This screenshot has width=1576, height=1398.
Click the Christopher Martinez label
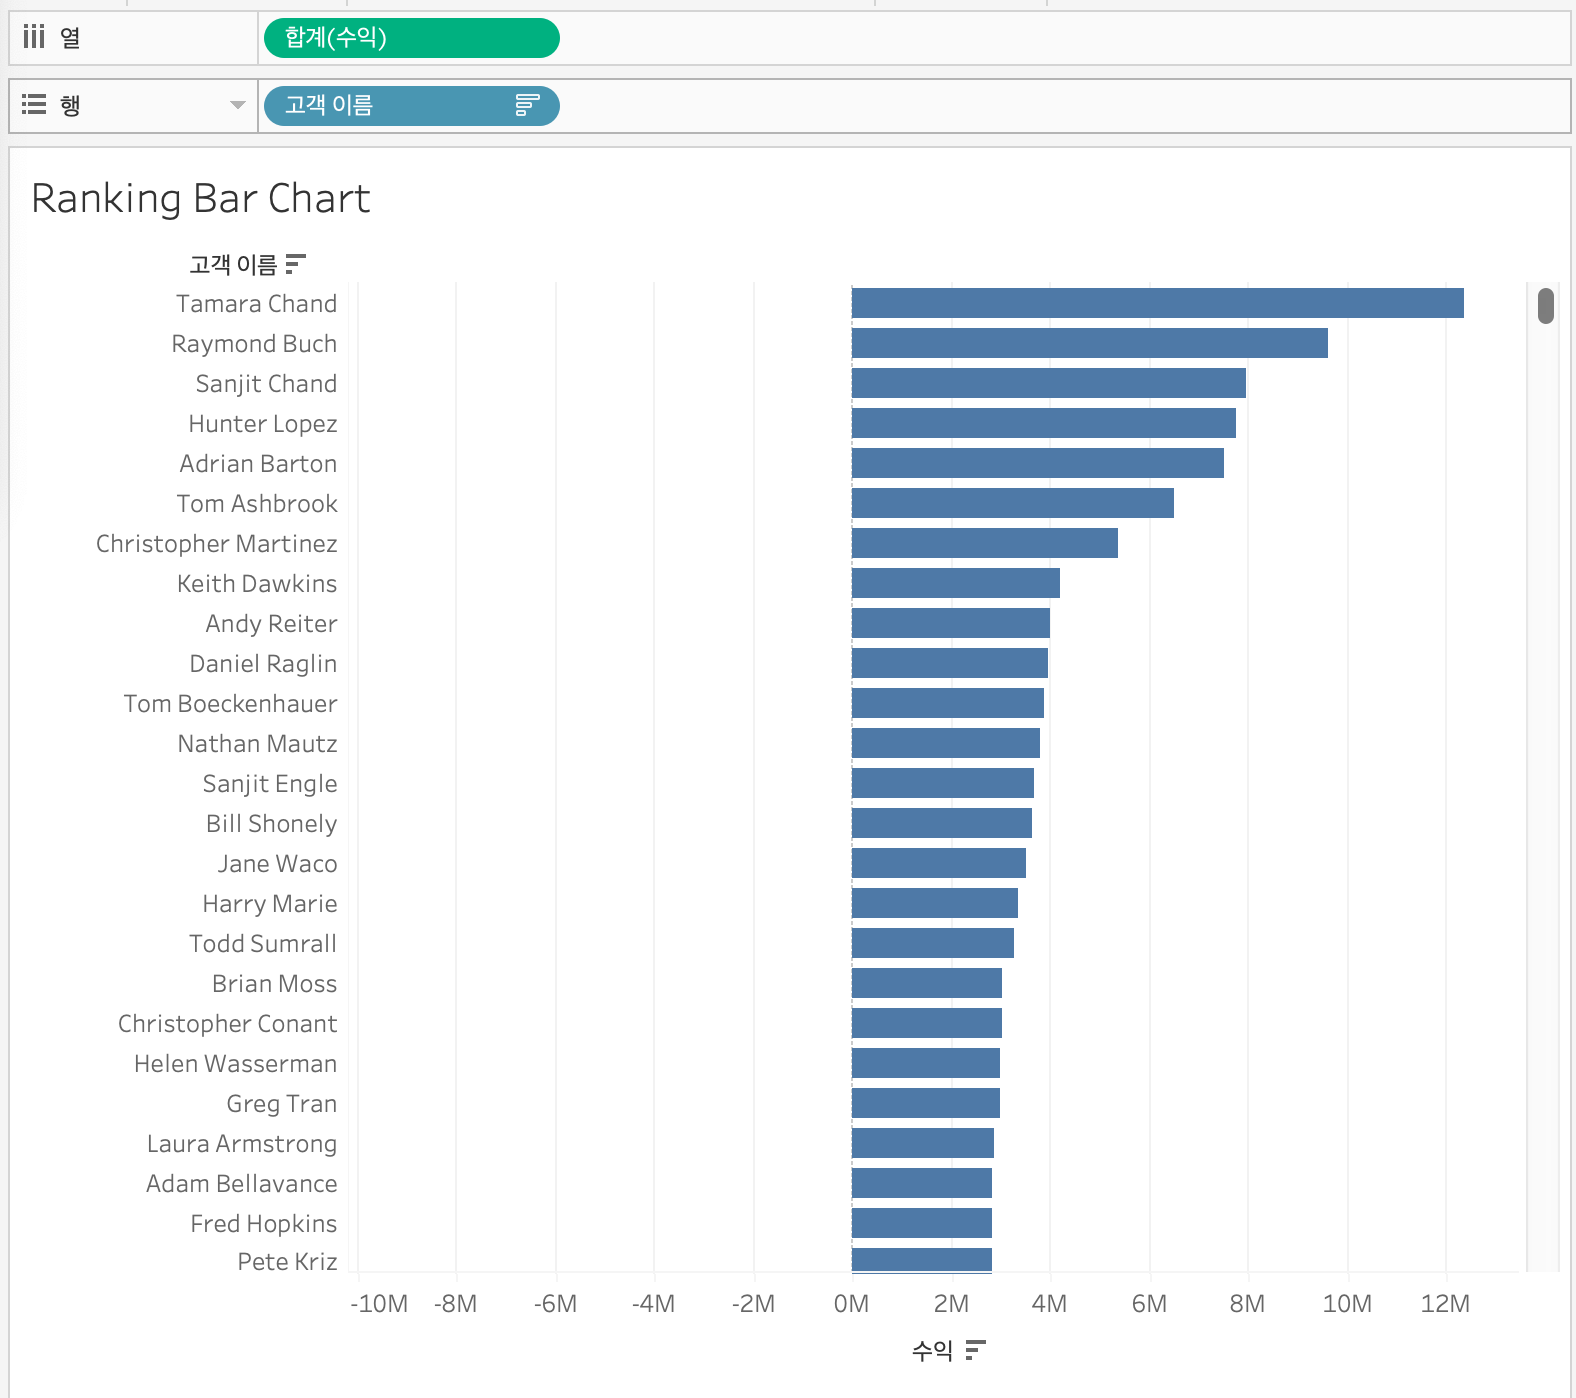pos(216,543)
